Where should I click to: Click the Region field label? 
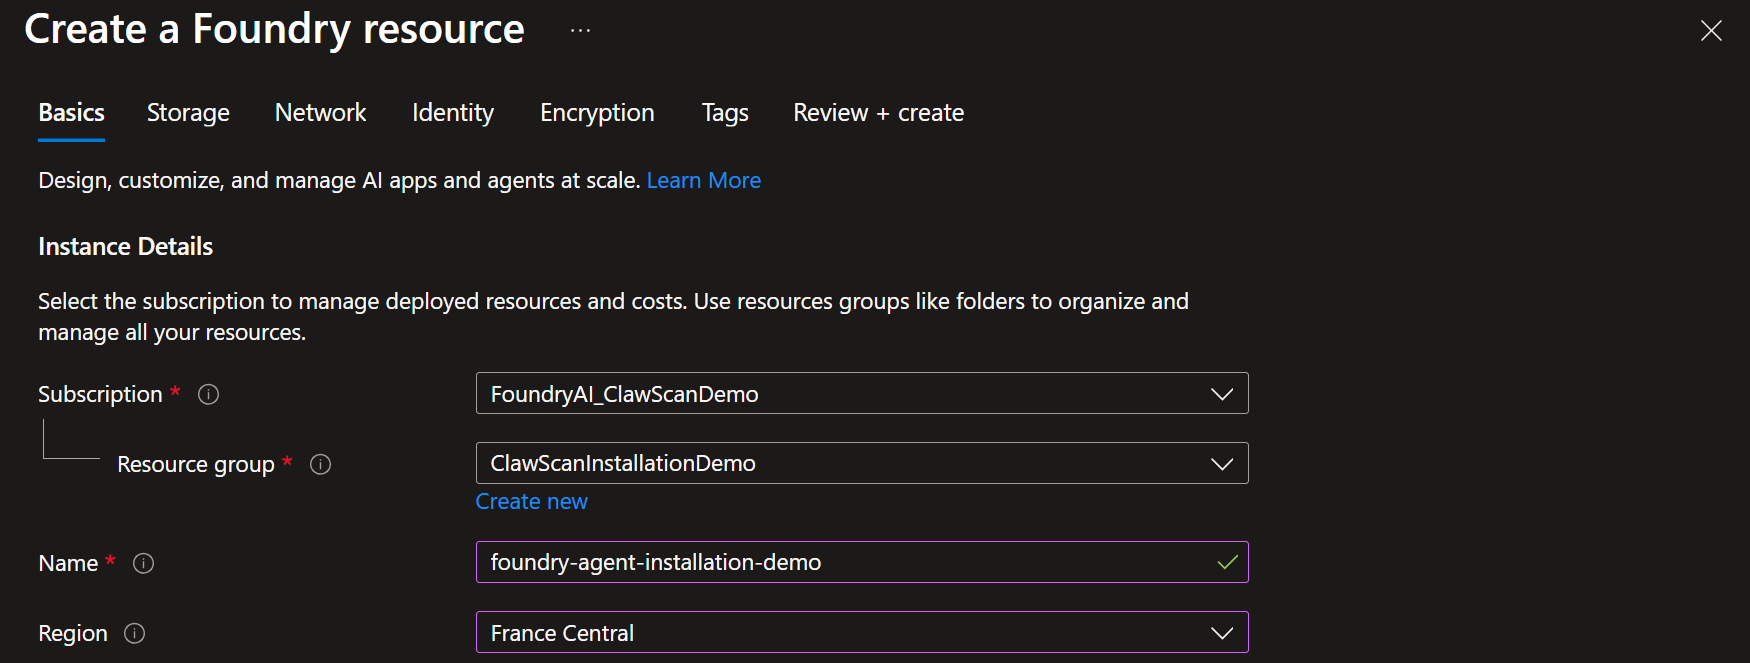click(73, 633)
